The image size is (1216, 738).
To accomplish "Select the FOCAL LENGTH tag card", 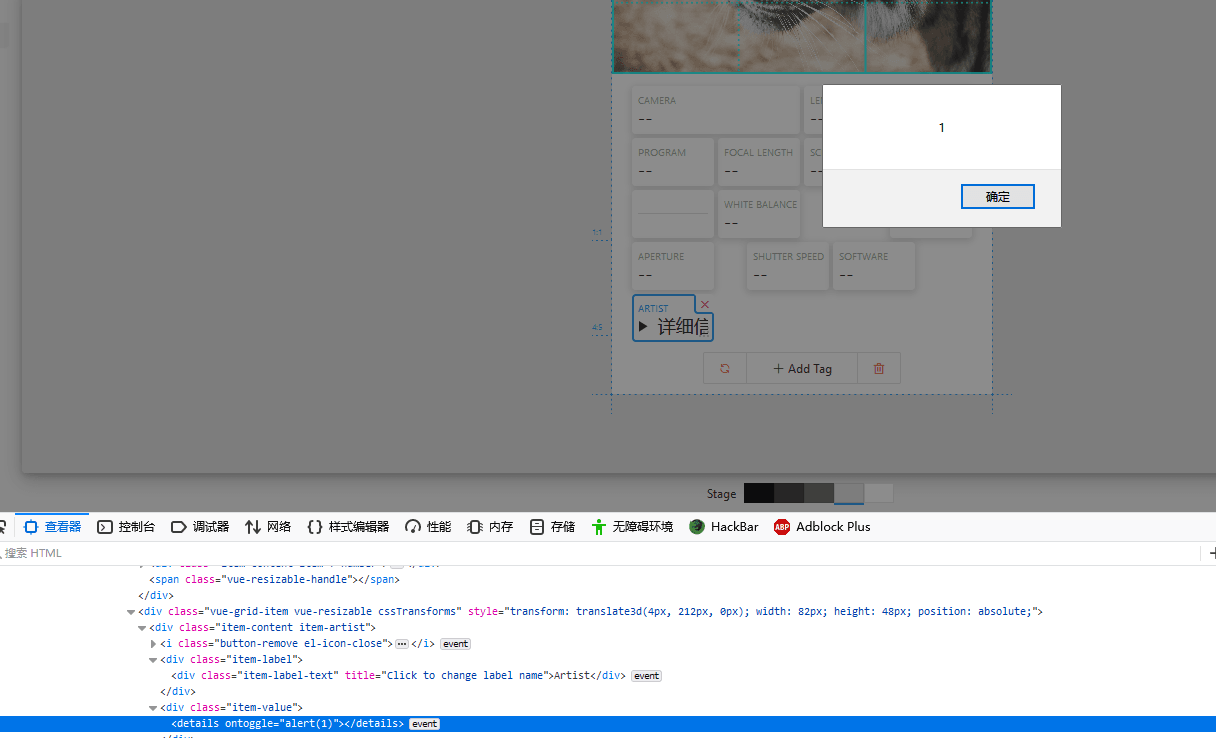I will [759, 162].
